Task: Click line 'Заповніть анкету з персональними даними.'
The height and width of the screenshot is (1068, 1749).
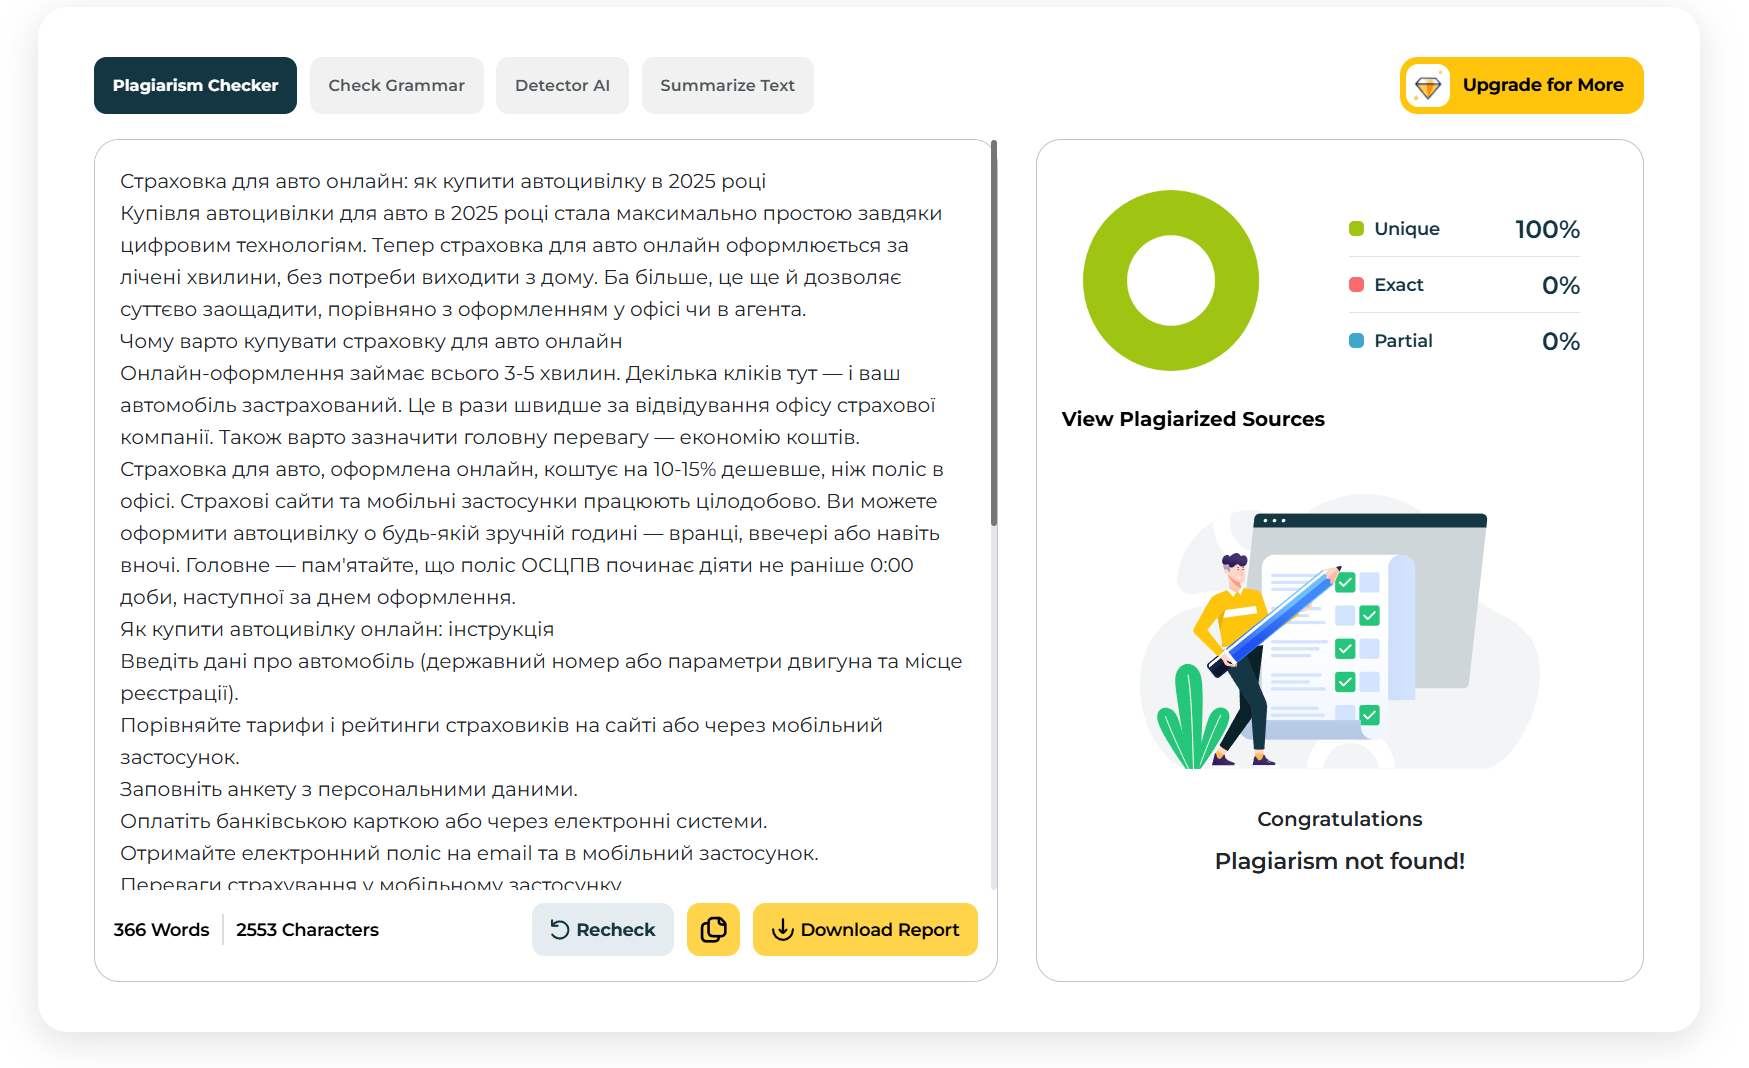Action: [x=349, y=789]
